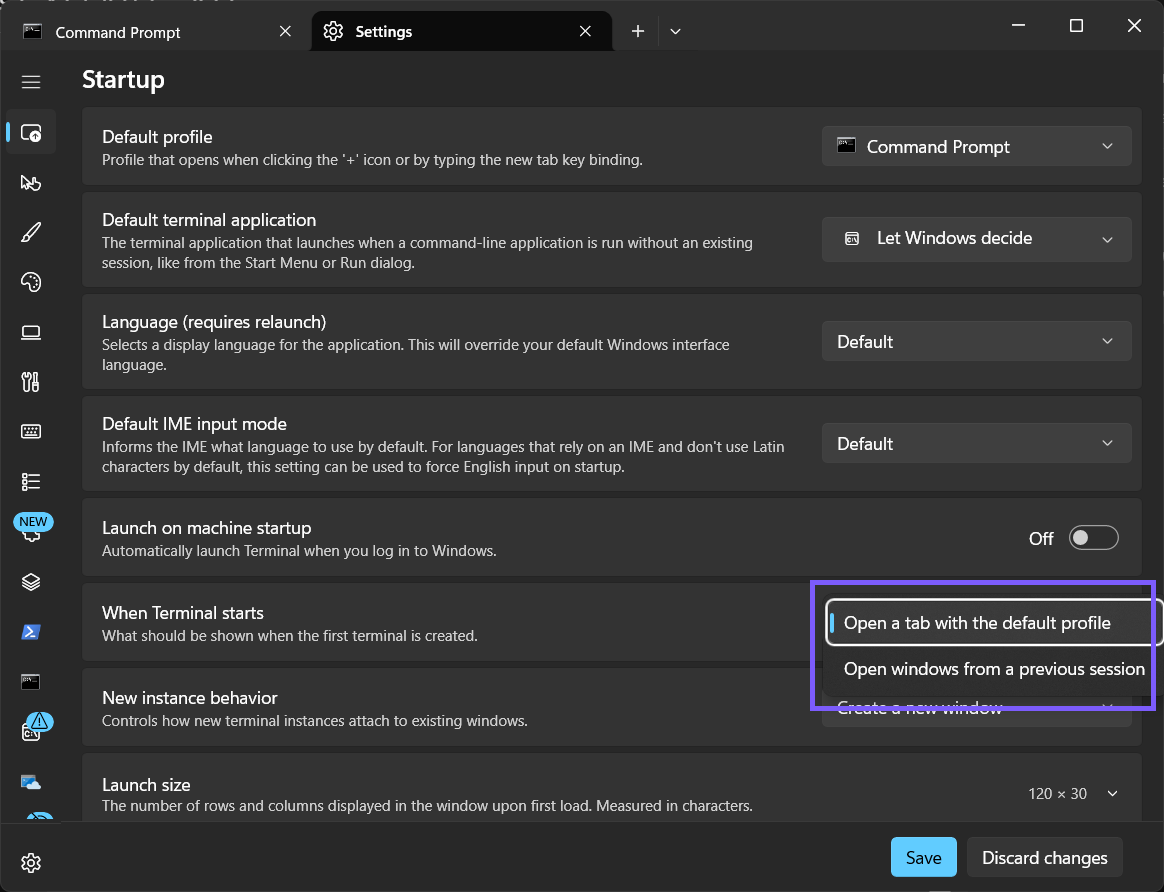Select the Startup settings page icon
Image resolution: width=1164 pixels, height=892 pixels.
30,133
